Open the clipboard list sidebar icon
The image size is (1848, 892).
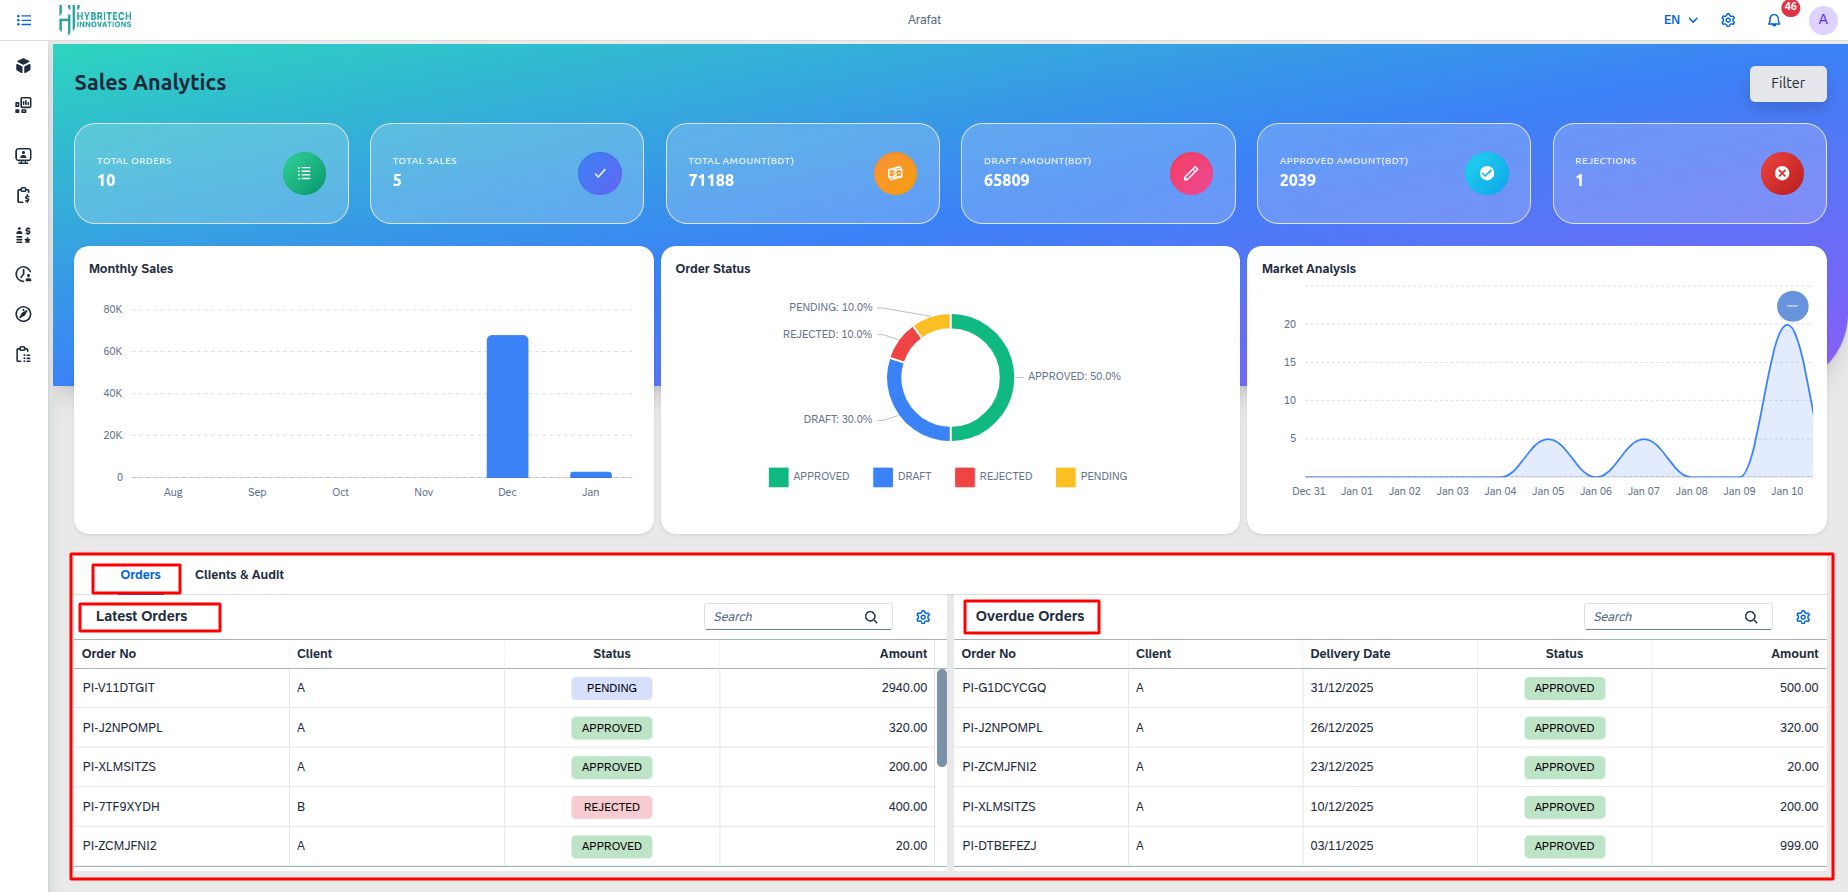[x=23, y=354]
